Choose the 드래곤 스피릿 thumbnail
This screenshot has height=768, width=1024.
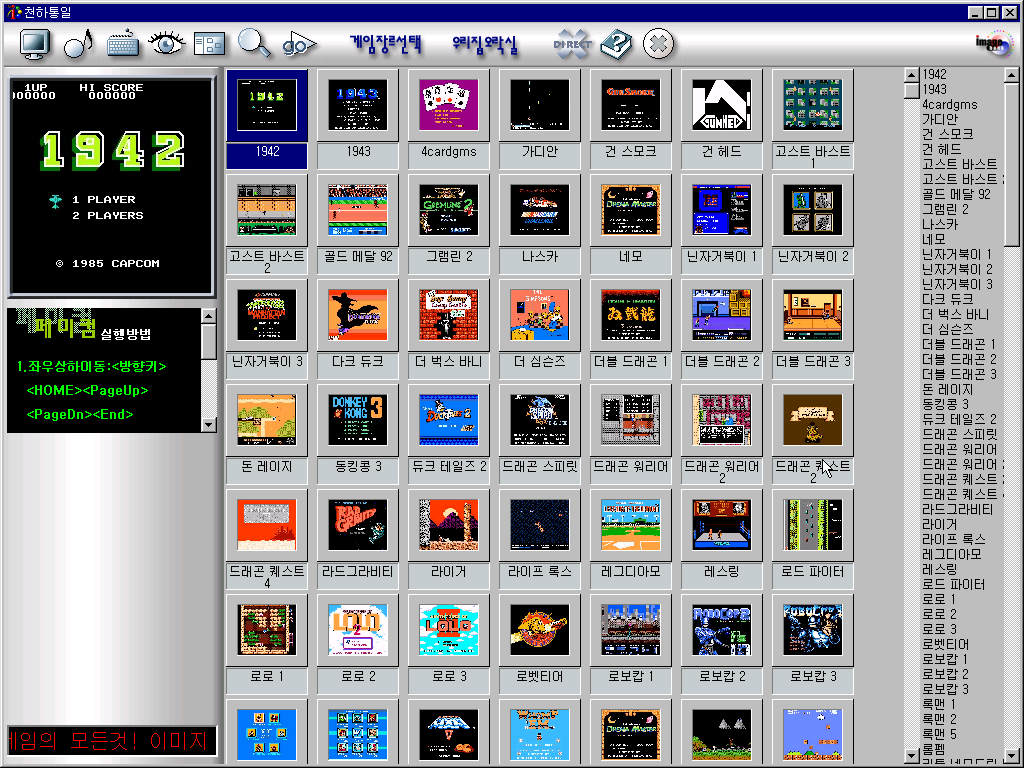click(x=539, y=421)
